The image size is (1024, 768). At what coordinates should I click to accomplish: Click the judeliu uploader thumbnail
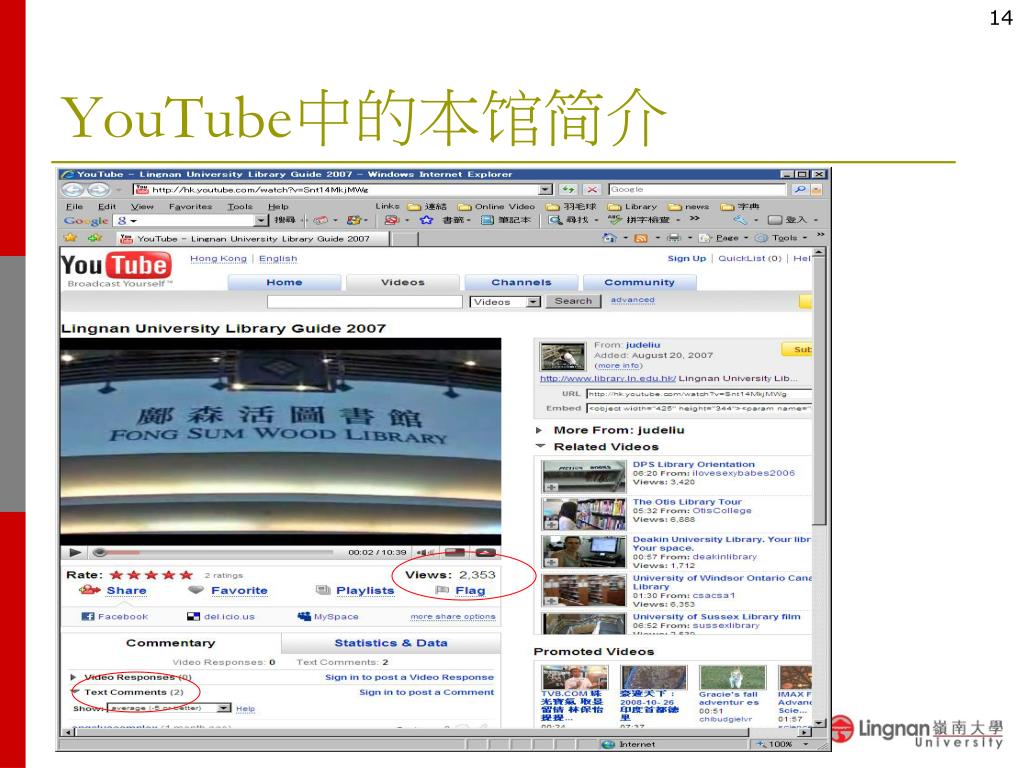pyautogui.click(x=562, y=356)
